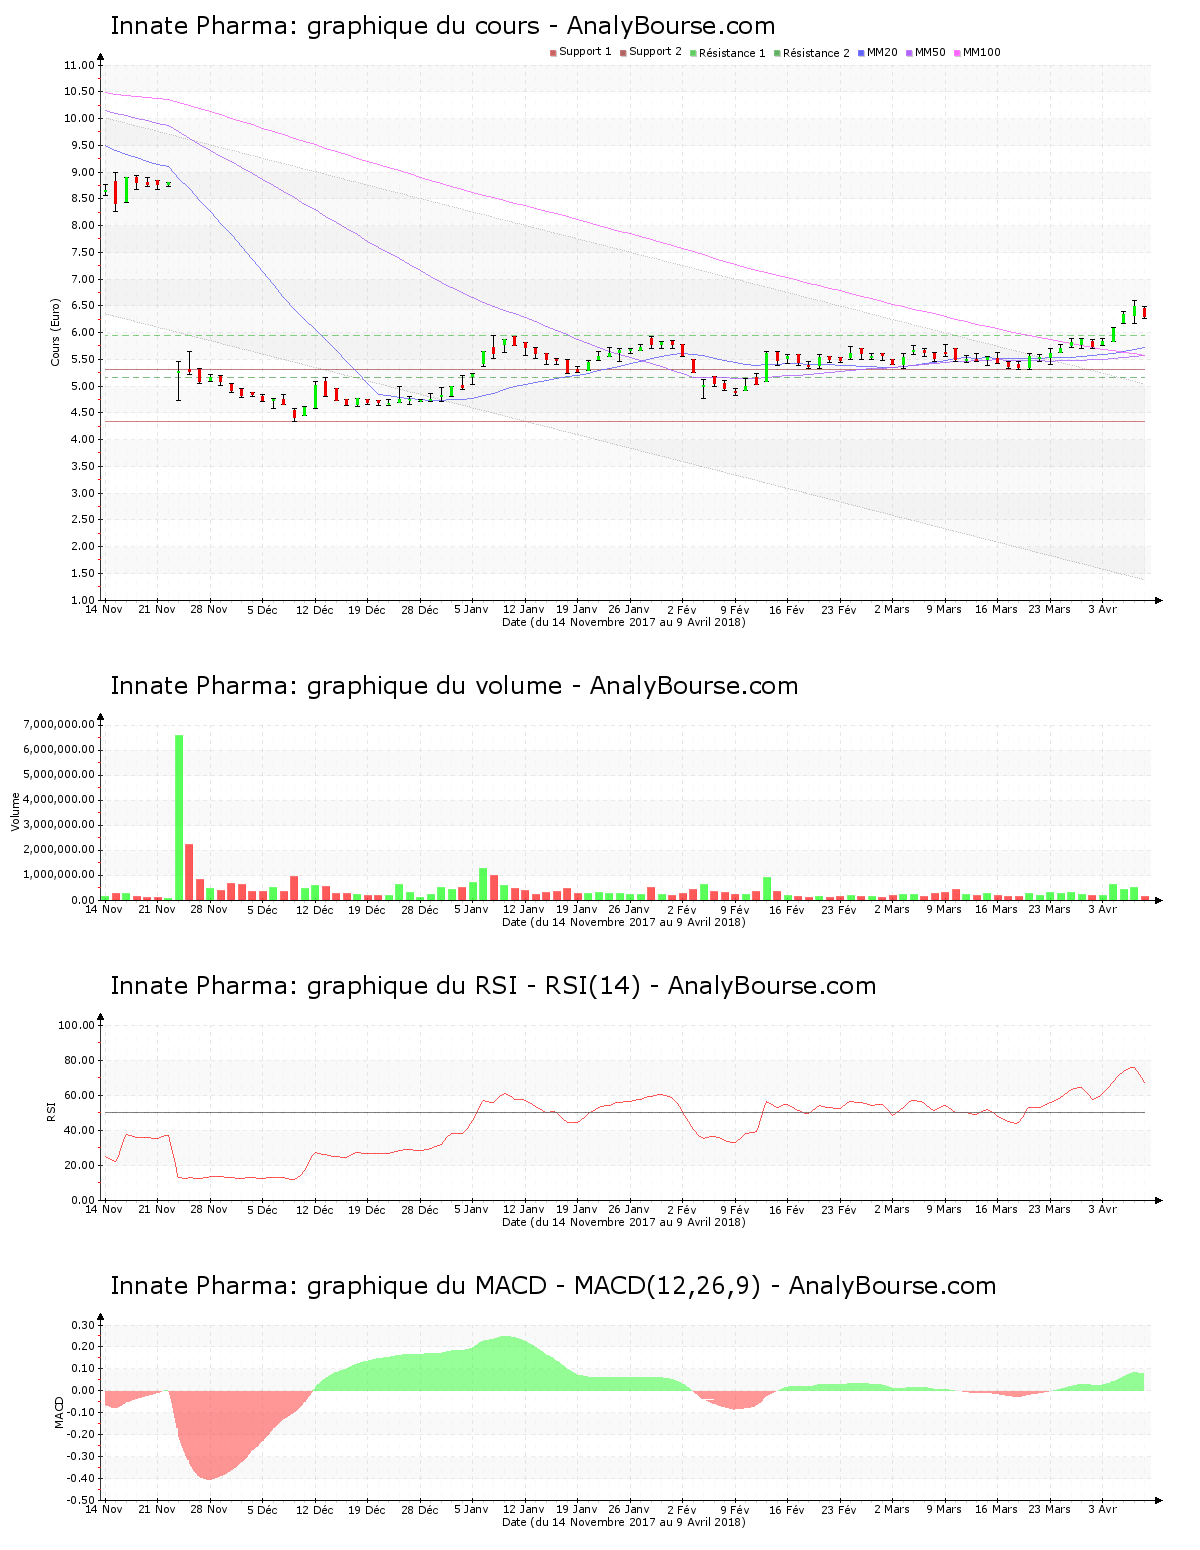Click the Support 2 legend color square
The width and height of the screenshot is (1200, 1550).
click(623, 53)
